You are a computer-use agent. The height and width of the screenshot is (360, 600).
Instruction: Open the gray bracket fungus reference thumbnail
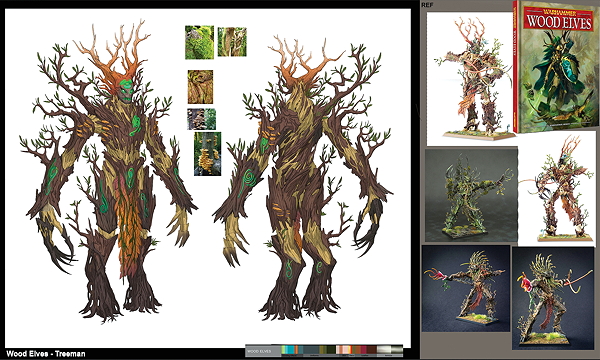[x=201, y=119]
